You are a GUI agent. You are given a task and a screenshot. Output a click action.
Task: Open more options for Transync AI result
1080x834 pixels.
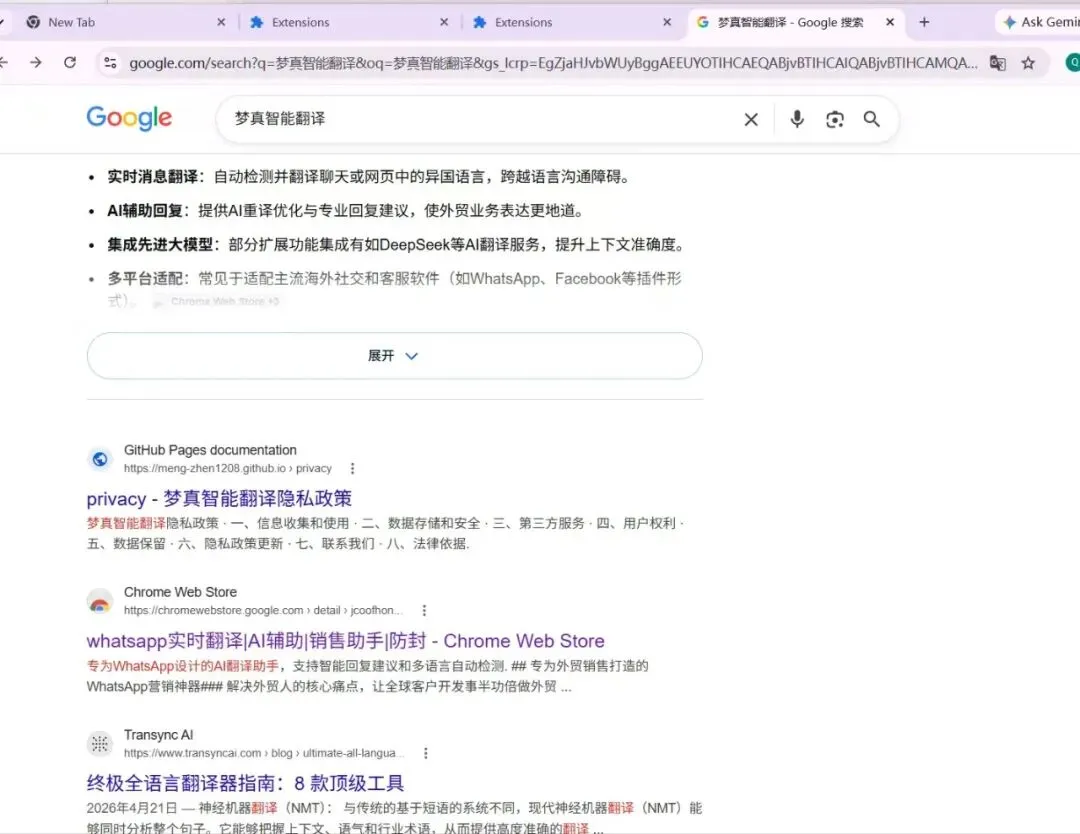(x=426, y=753)
